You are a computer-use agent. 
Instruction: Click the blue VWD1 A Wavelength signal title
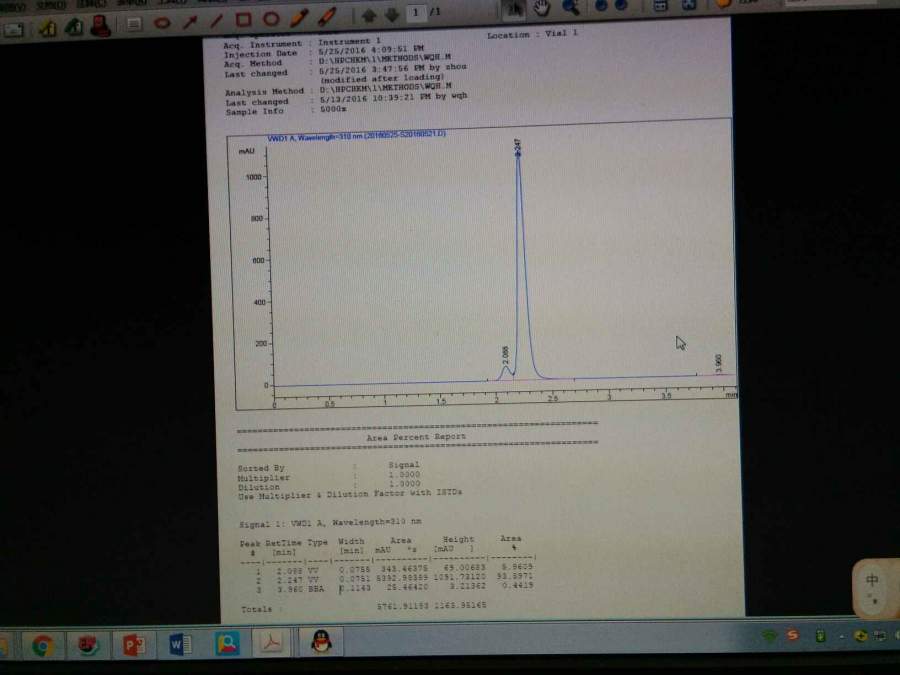pyautogui.click(x=356, y=135)
